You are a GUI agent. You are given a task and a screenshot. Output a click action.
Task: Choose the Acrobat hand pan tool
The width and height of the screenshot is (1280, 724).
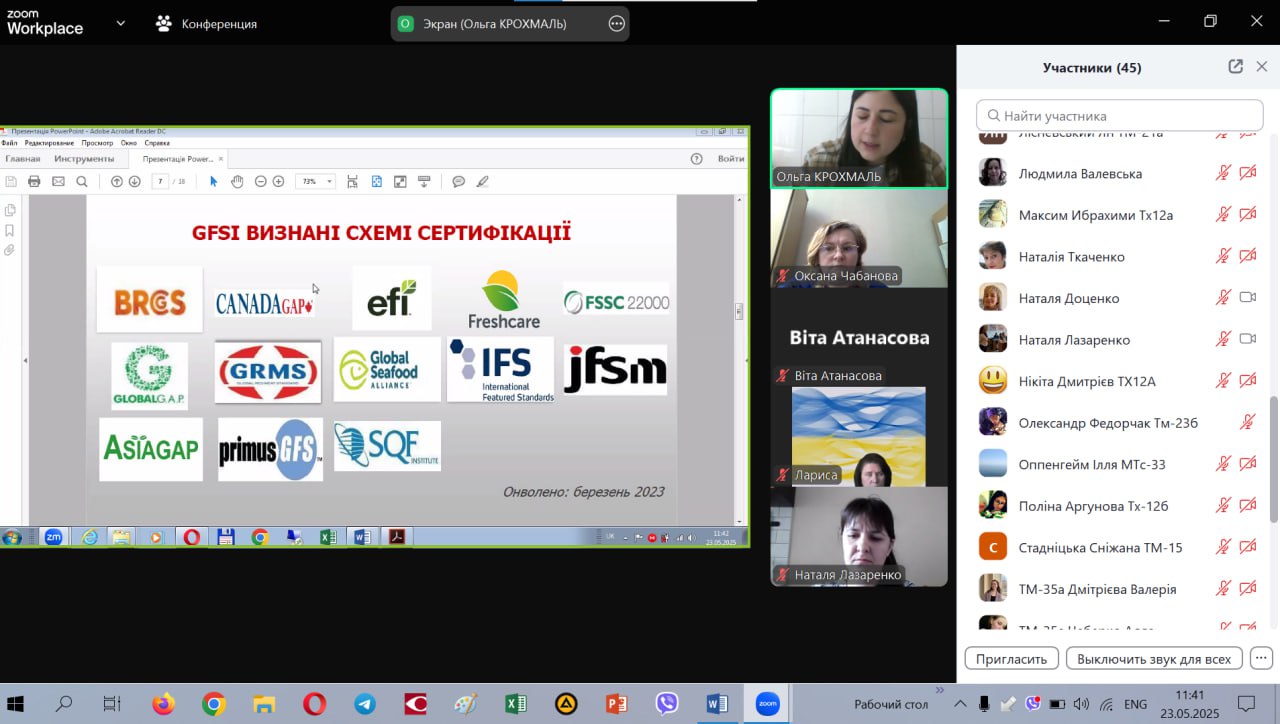tap(237, 181)
